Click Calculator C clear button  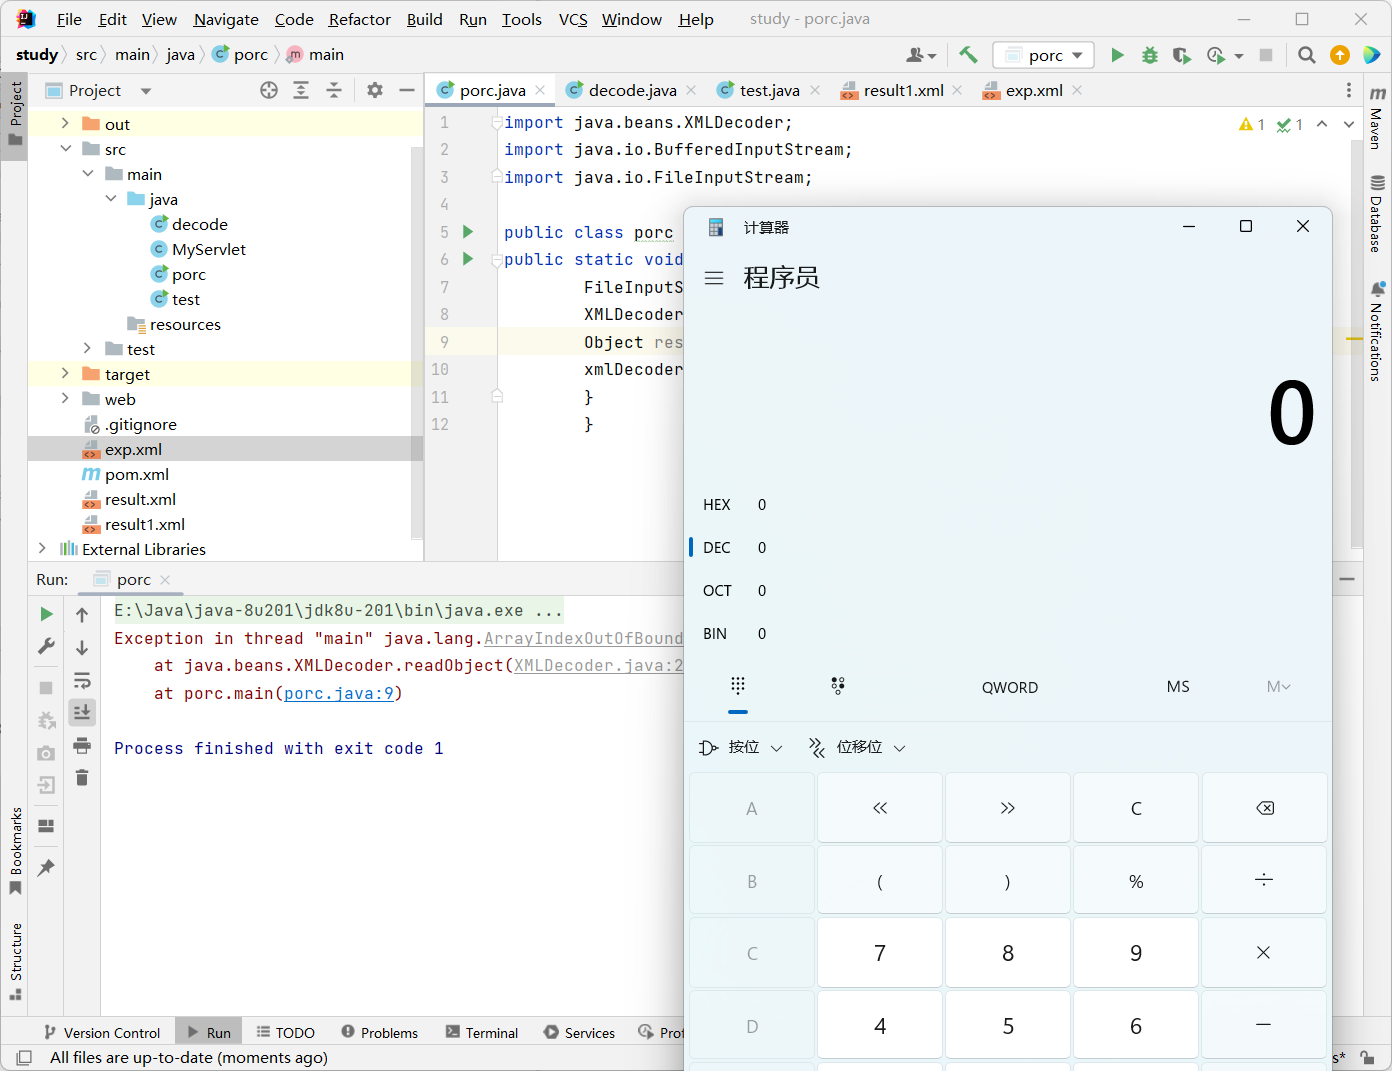[1136, 808]
